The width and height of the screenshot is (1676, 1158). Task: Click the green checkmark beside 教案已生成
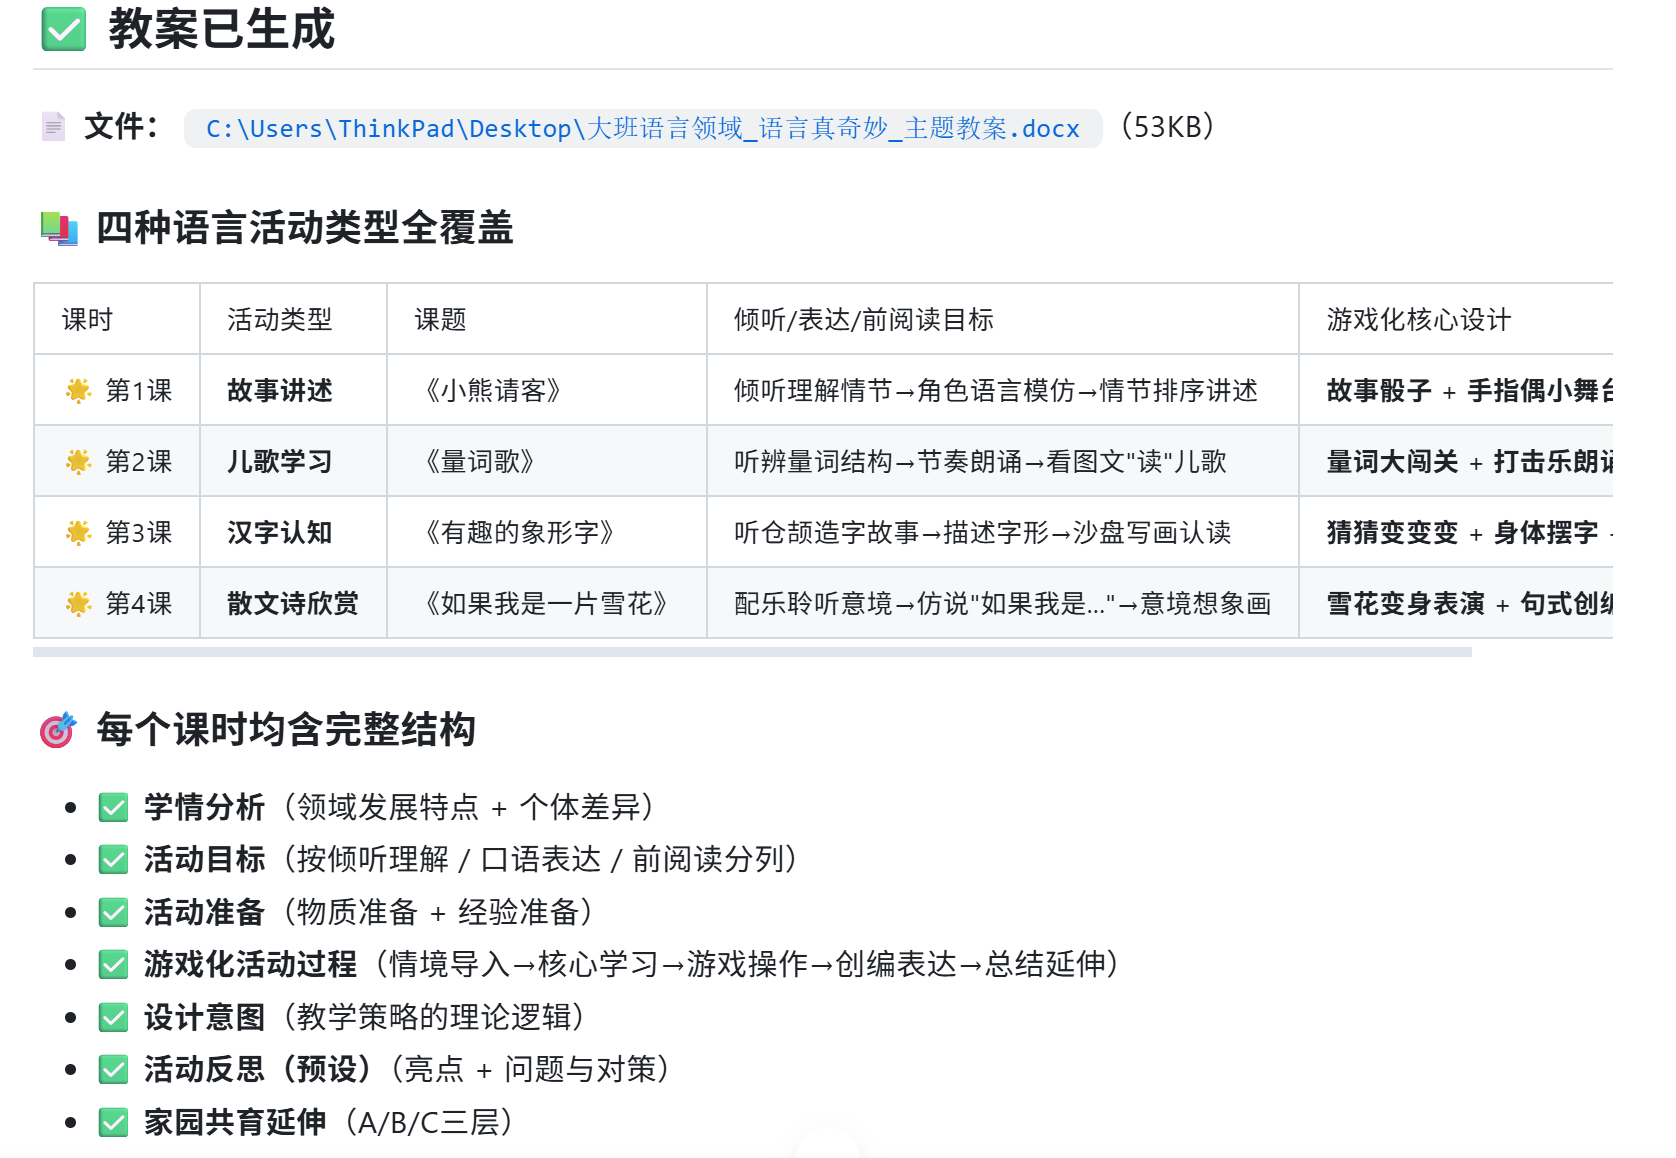click(x=64, y=29)
